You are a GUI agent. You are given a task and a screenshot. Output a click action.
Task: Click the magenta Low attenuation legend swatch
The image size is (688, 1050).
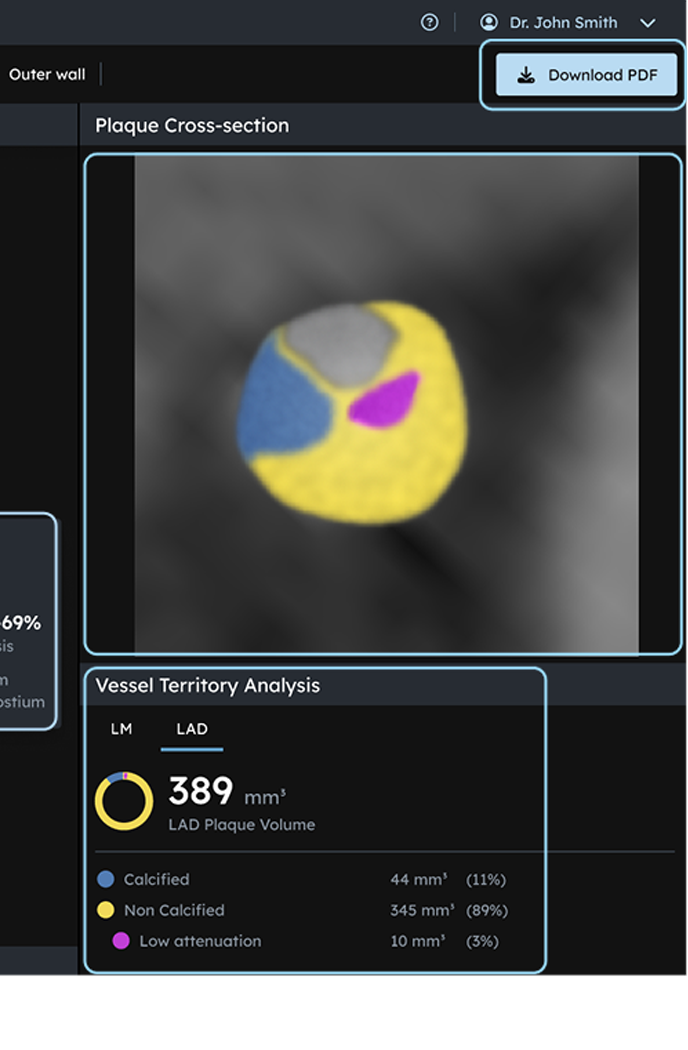pyautogui.click(x=121, y=941)
